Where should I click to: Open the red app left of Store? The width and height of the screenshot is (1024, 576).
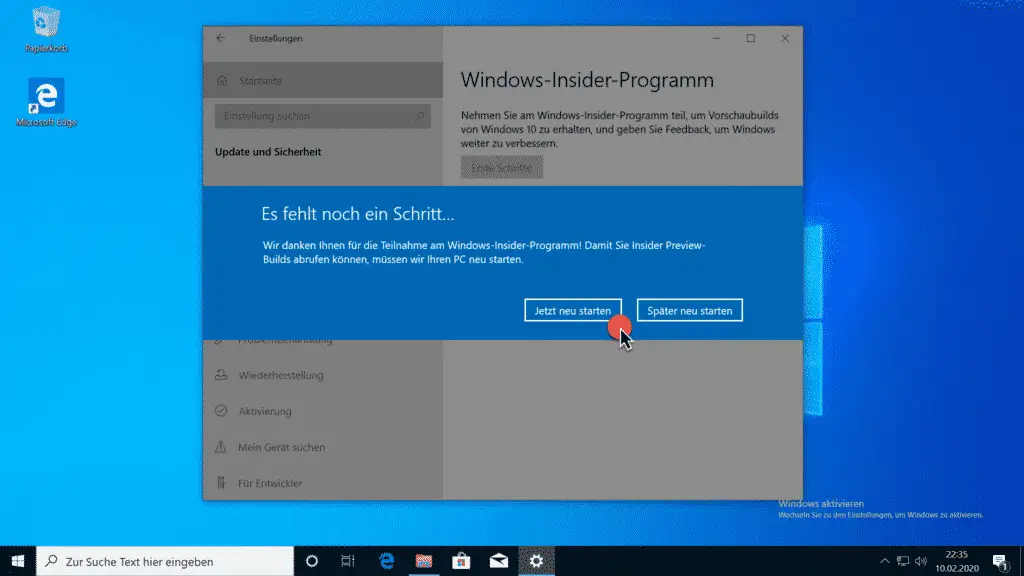pos(424,561)
